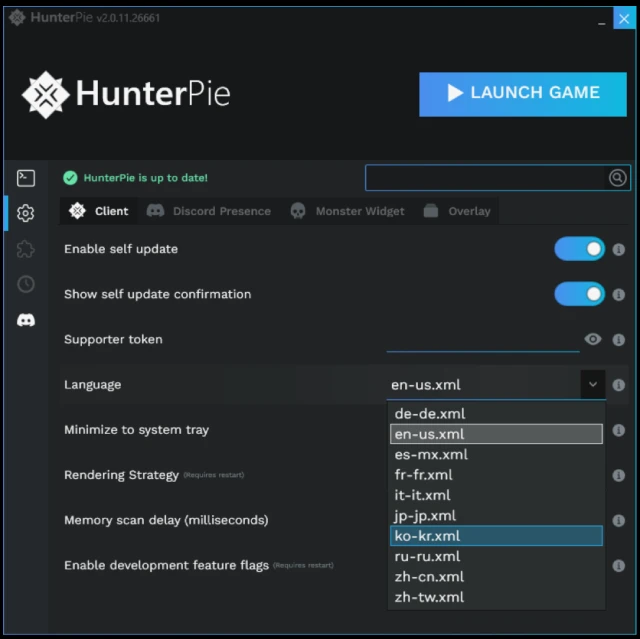Reveal supporter token with eye icon

click(x=593, y=339)
